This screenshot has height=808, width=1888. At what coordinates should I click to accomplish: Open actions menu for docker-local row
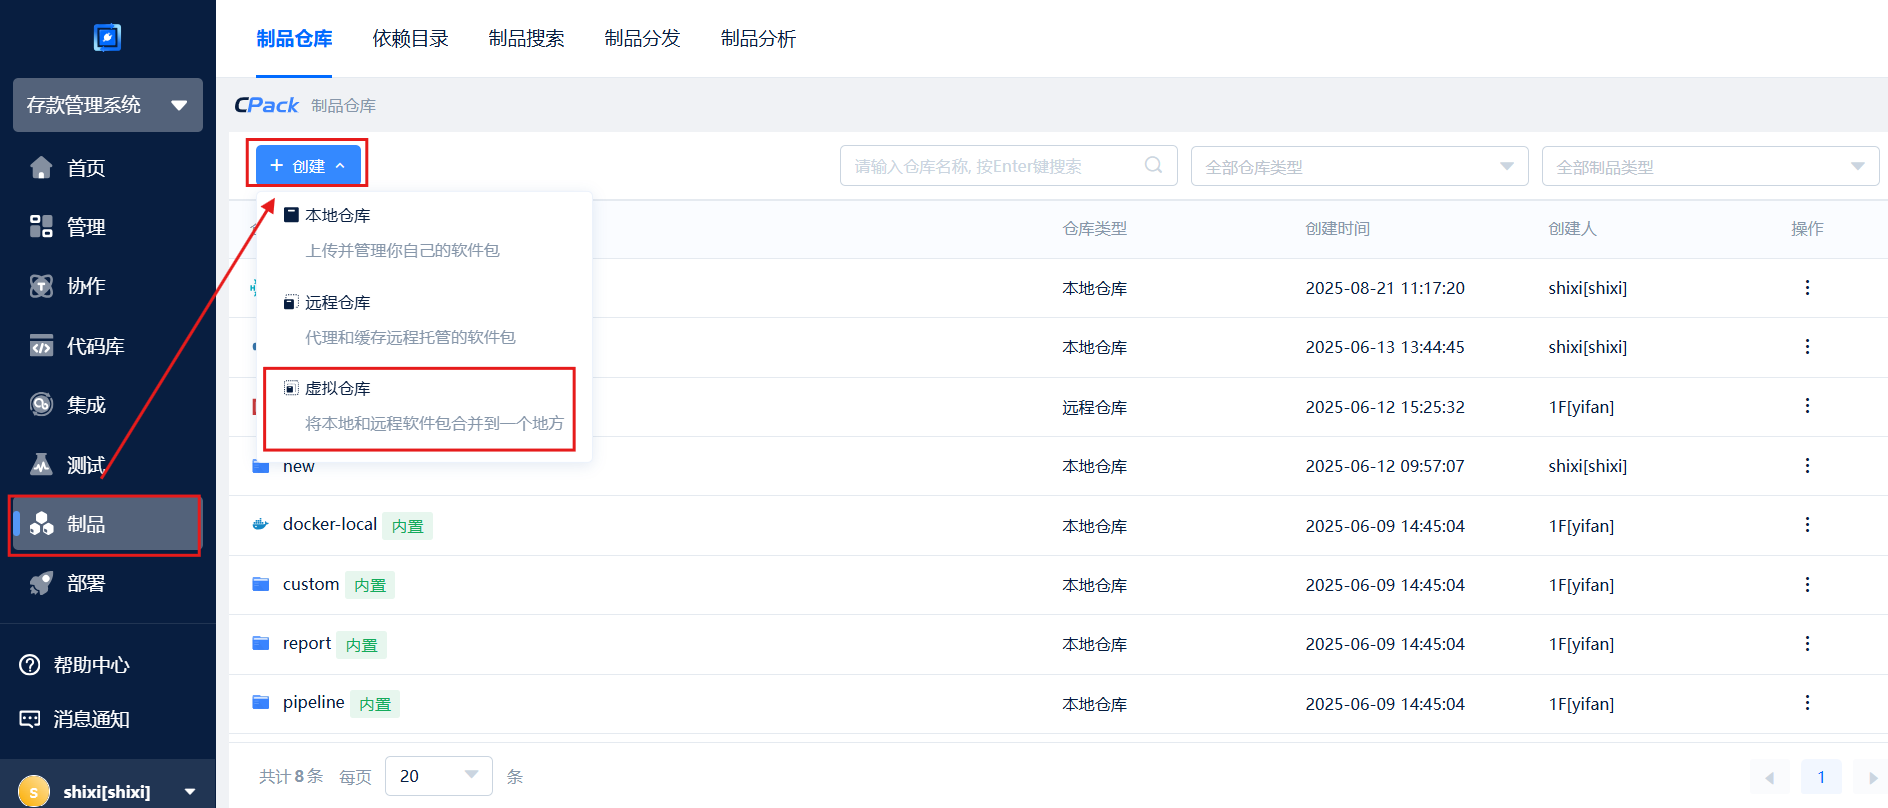[x=1806, y=525]
